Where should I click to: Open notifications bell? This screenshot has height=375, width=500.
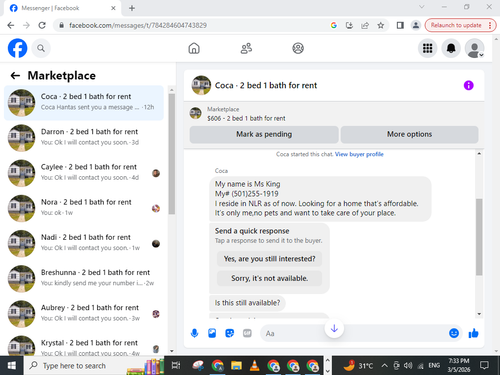click(451, 48)
